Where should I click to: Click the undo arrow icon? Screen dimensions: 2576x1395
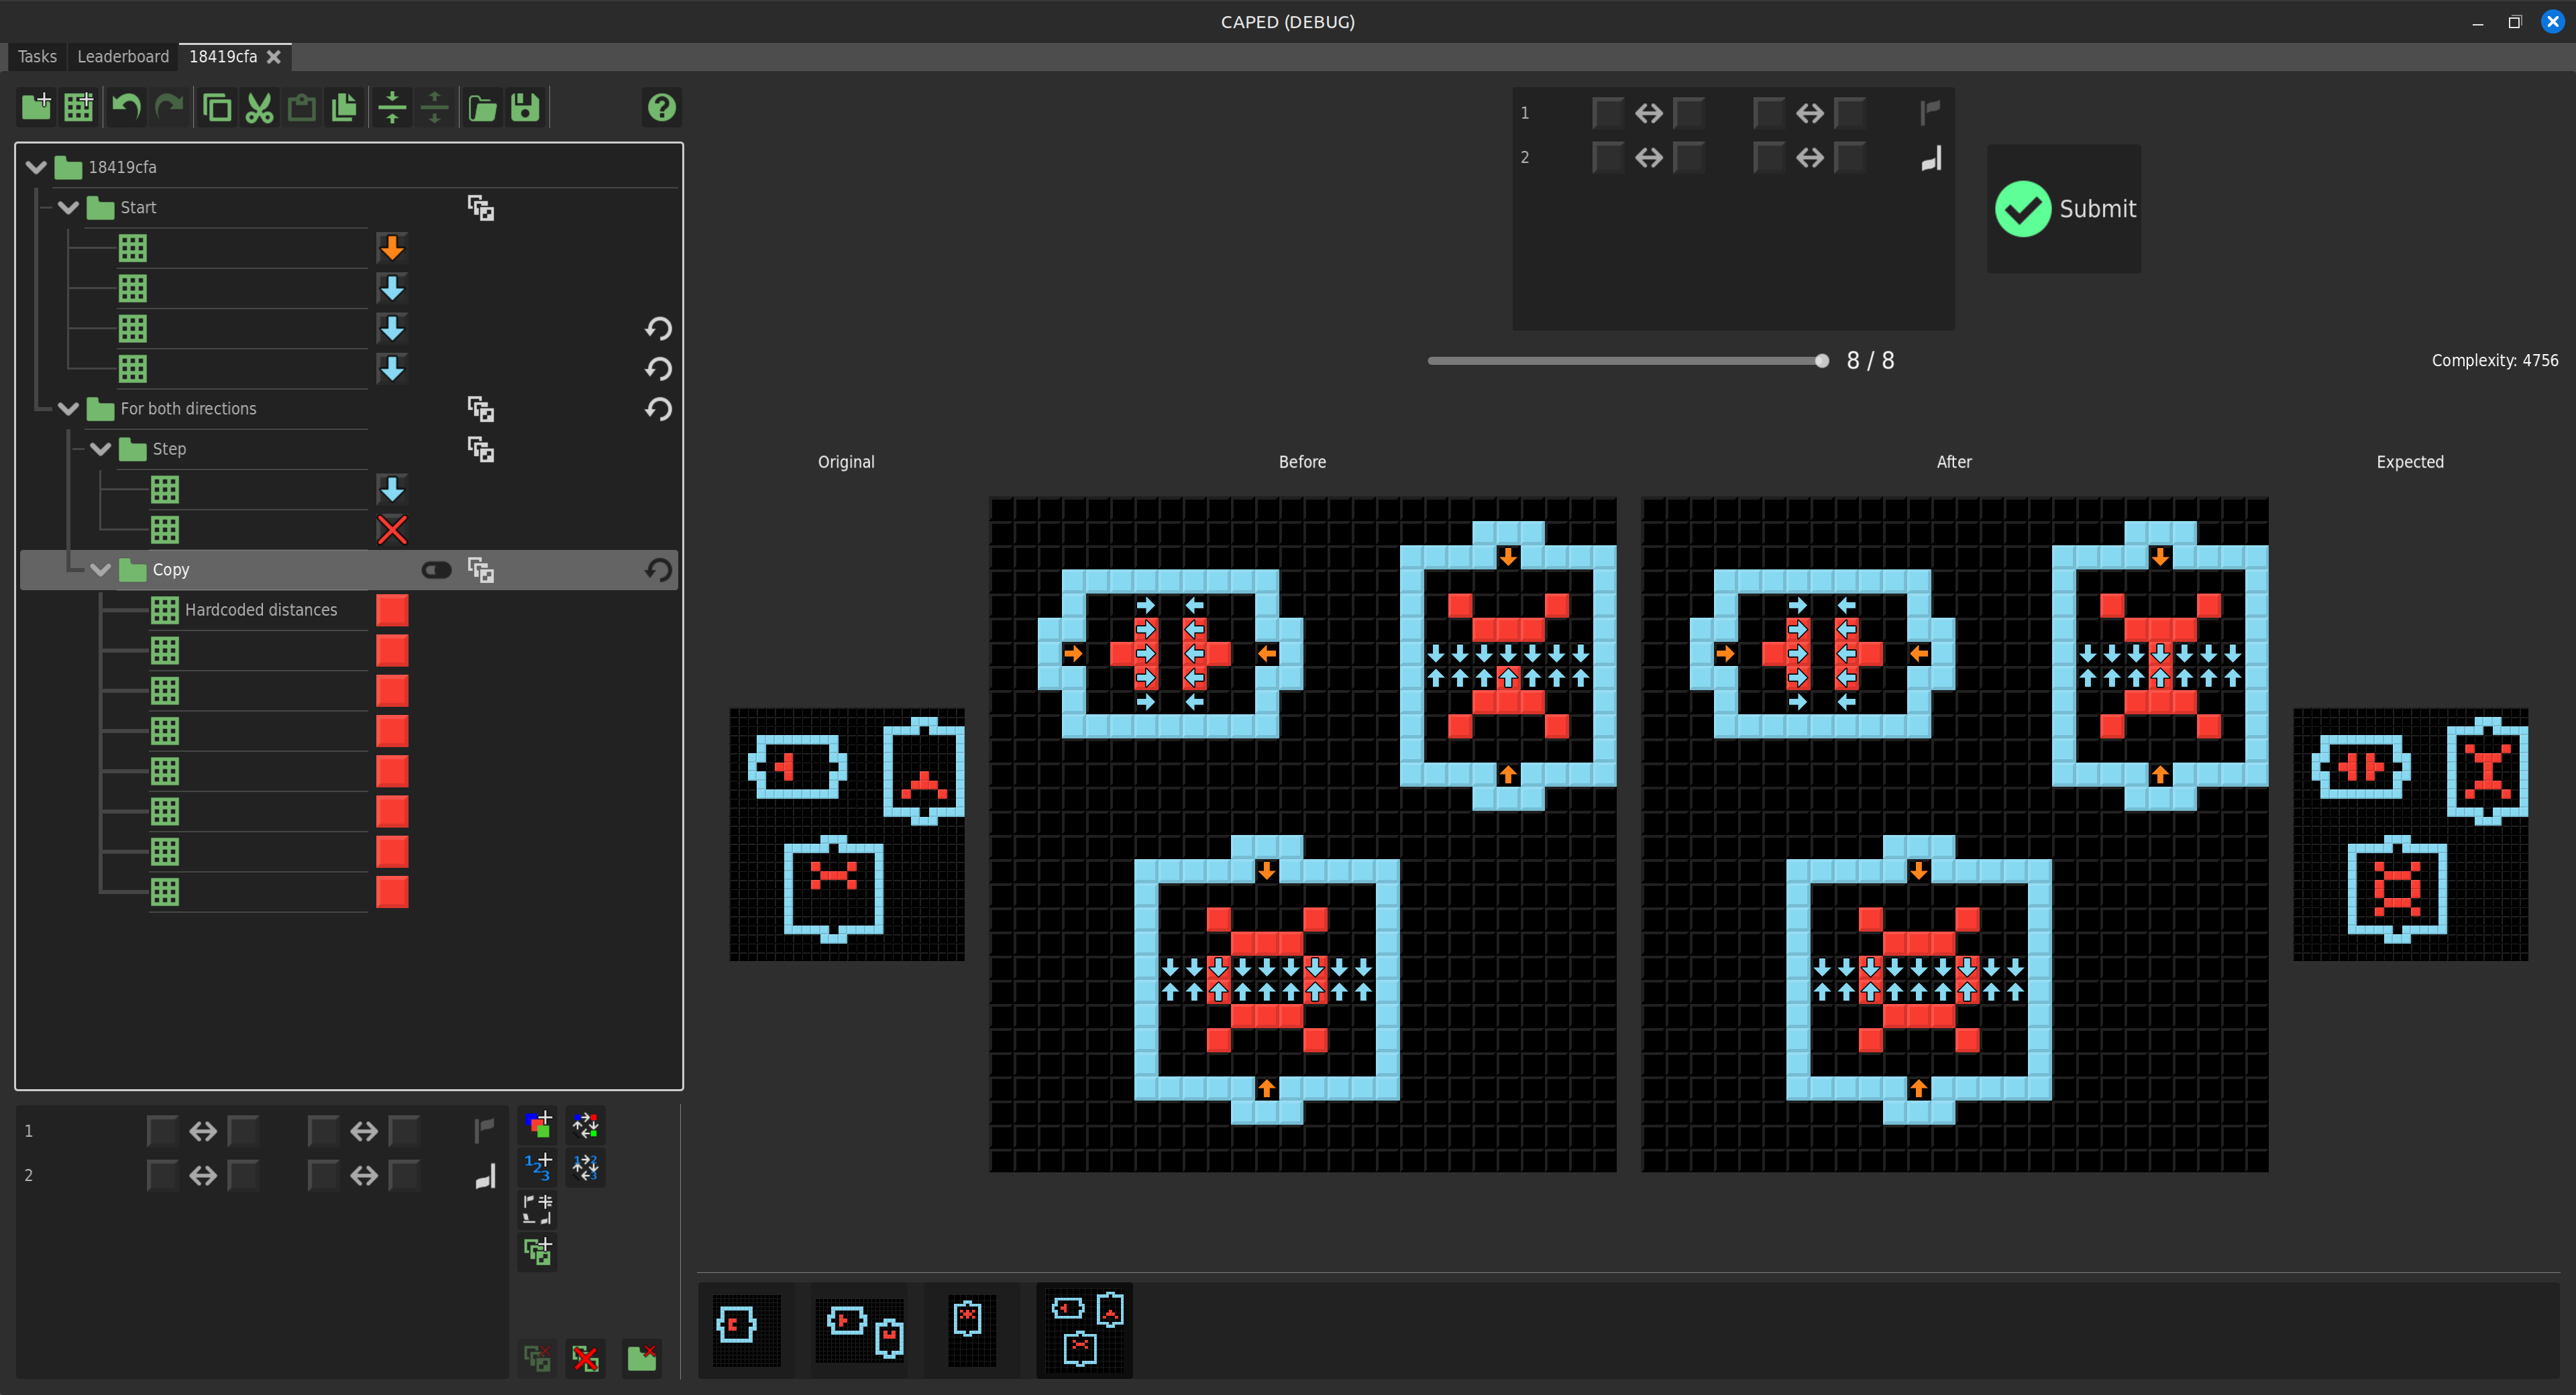(x=126, y=107)
